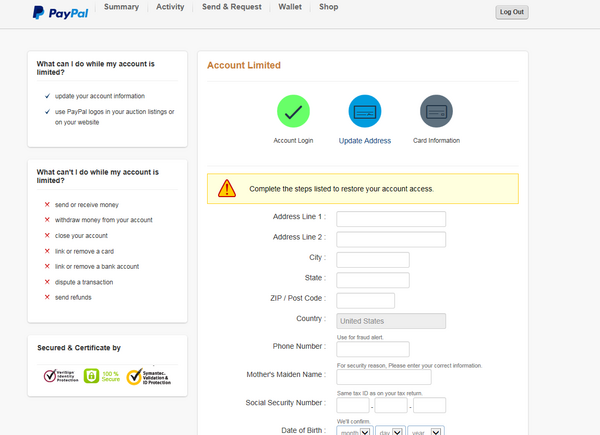Click 'What can I do while' heading
The image size is (600, 435).
[96, 68]
